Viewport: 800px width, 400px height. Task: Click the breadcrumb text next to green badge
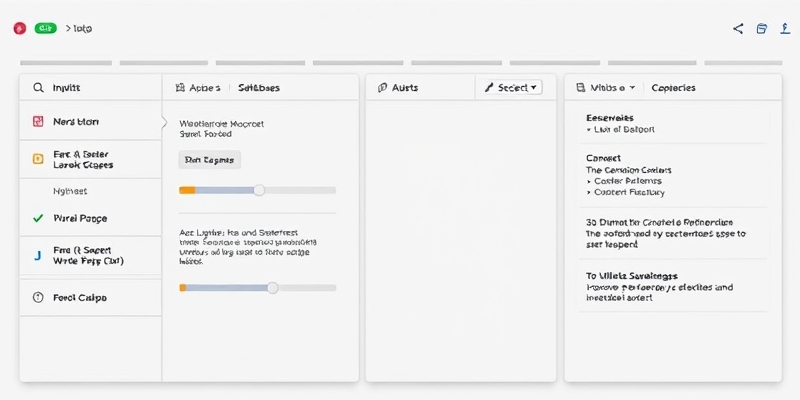pyautogui.click(x=80, y=29)
